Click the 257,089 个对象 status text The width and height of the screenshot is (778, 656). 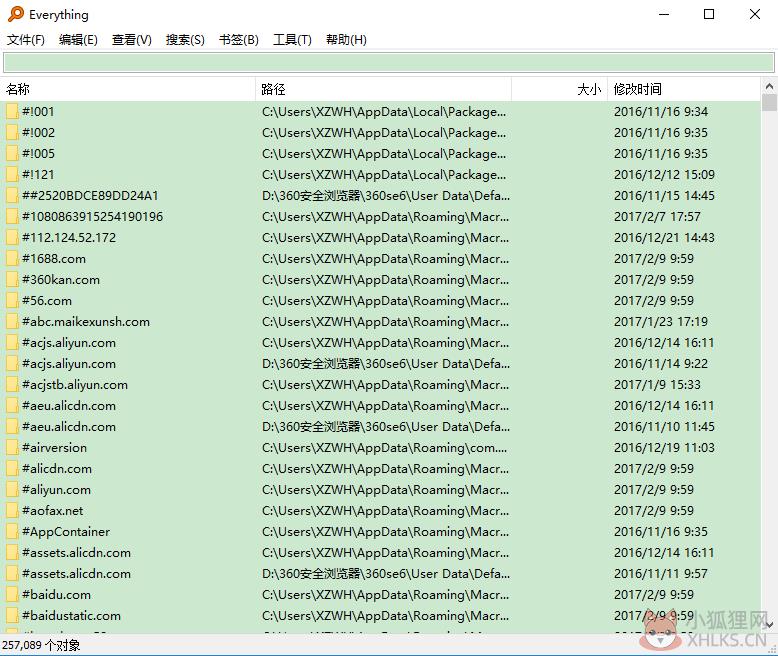pyautogui.click(x=41, y=645)
